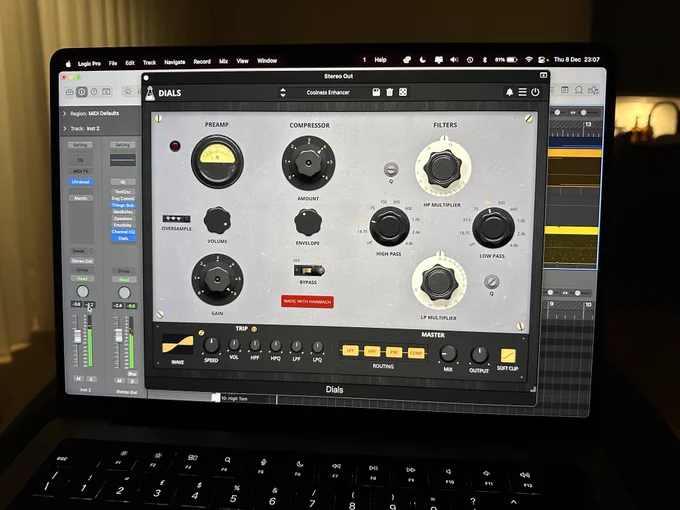This screenshot has height=510, width=680.
Task: Mute the Inst 2 channel strip
Action: pyautogui.click(x=78, y=379)
